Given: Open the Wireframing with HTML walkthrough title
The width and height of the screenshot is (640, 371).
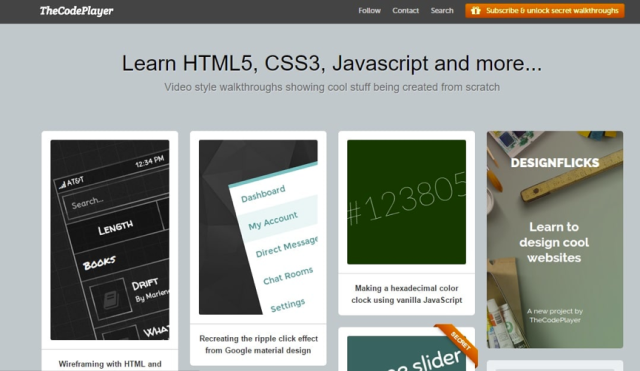Looking at the screenshot, I should coord(110,364).
